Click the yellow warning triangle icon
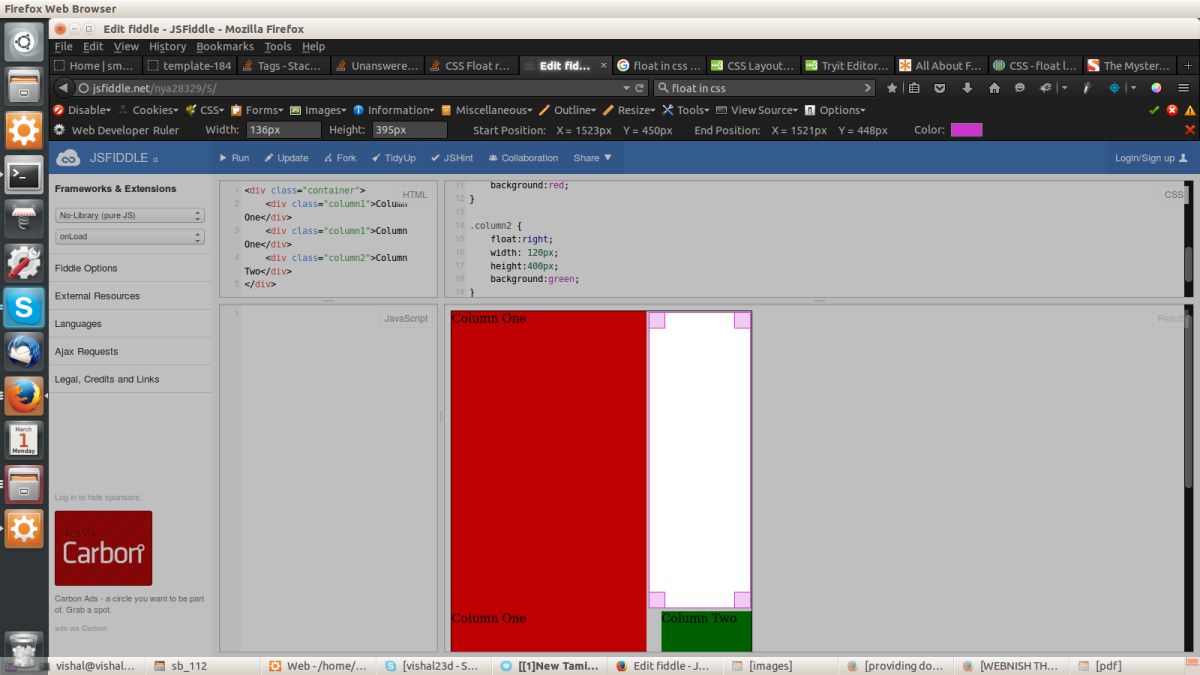 pyautogui.click(x=1189, y=110)
